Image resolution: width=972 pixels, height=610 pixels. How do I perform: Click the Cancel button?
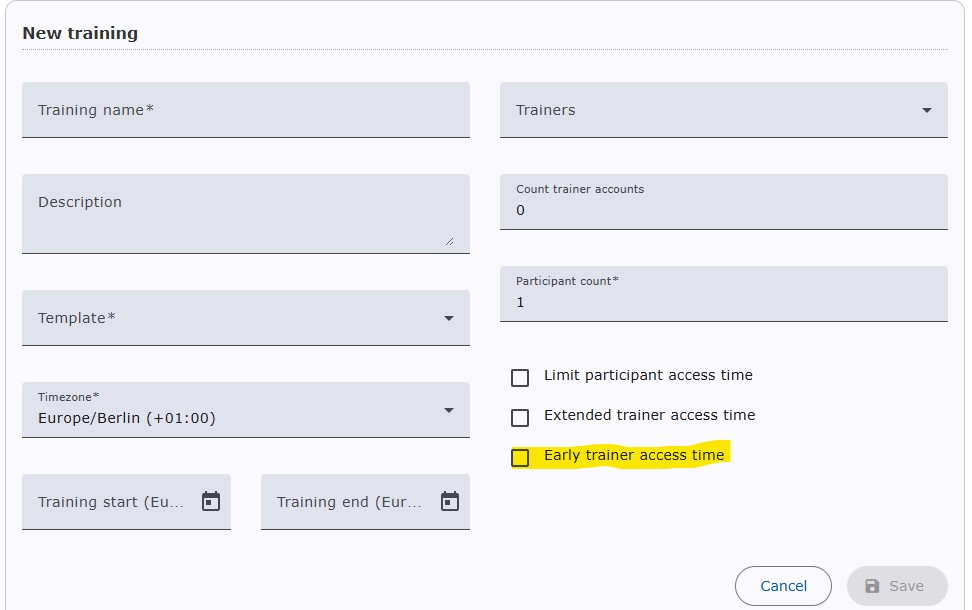pos(783,586)
